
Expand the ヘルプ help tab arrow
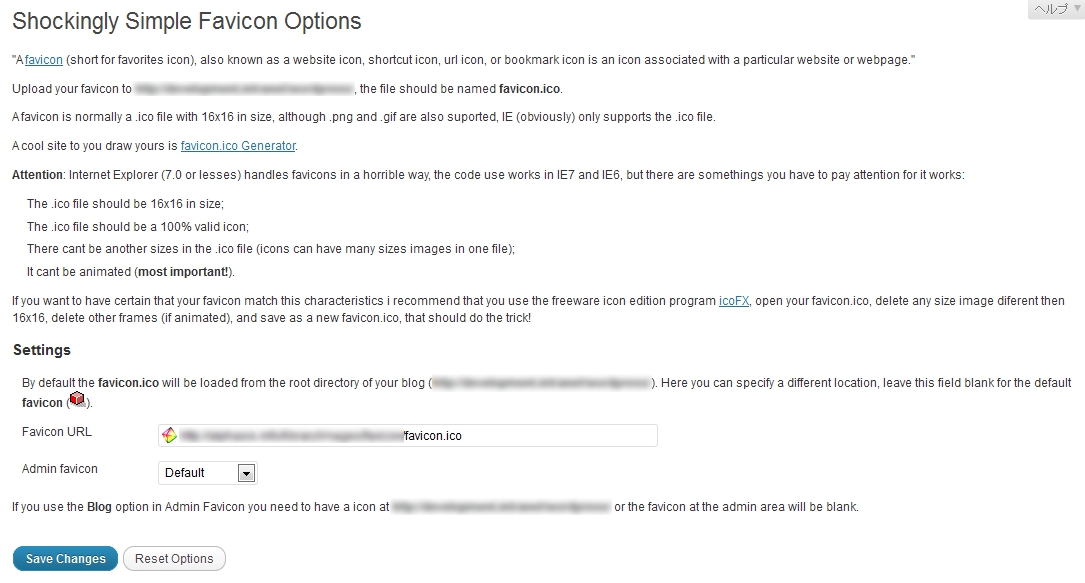pyautogui.click(x=1077, y=9)
